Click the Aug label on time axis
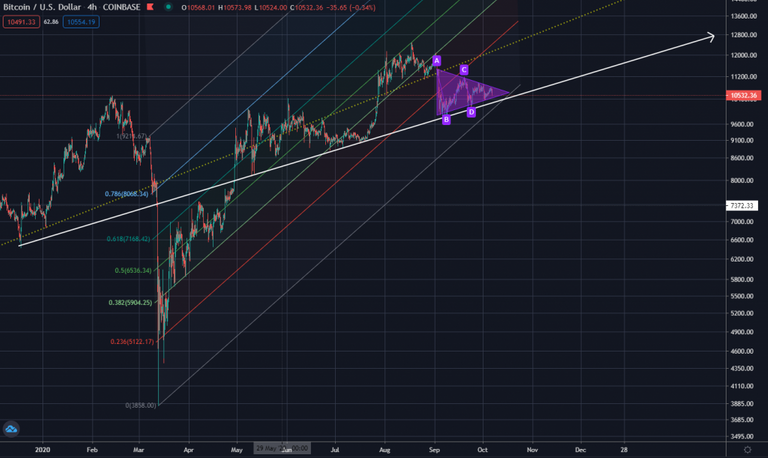 coord(385,450)
